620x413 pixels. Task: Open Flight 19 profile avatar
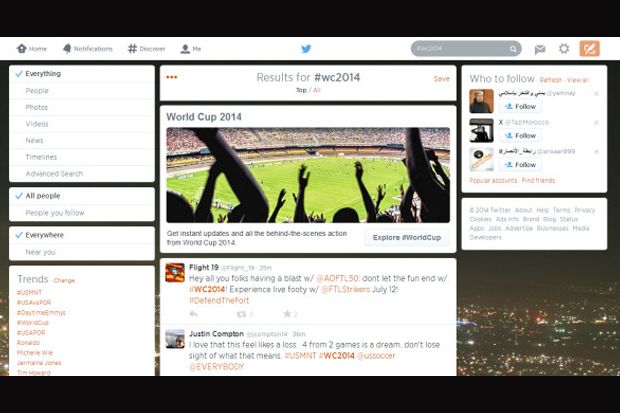click(175, 273)
